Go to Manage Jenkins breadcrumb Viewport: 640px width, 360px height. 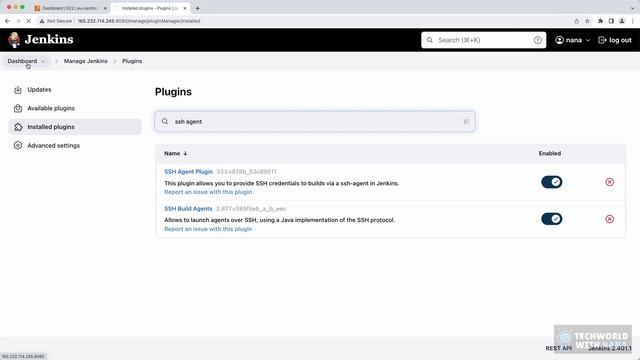86,61
